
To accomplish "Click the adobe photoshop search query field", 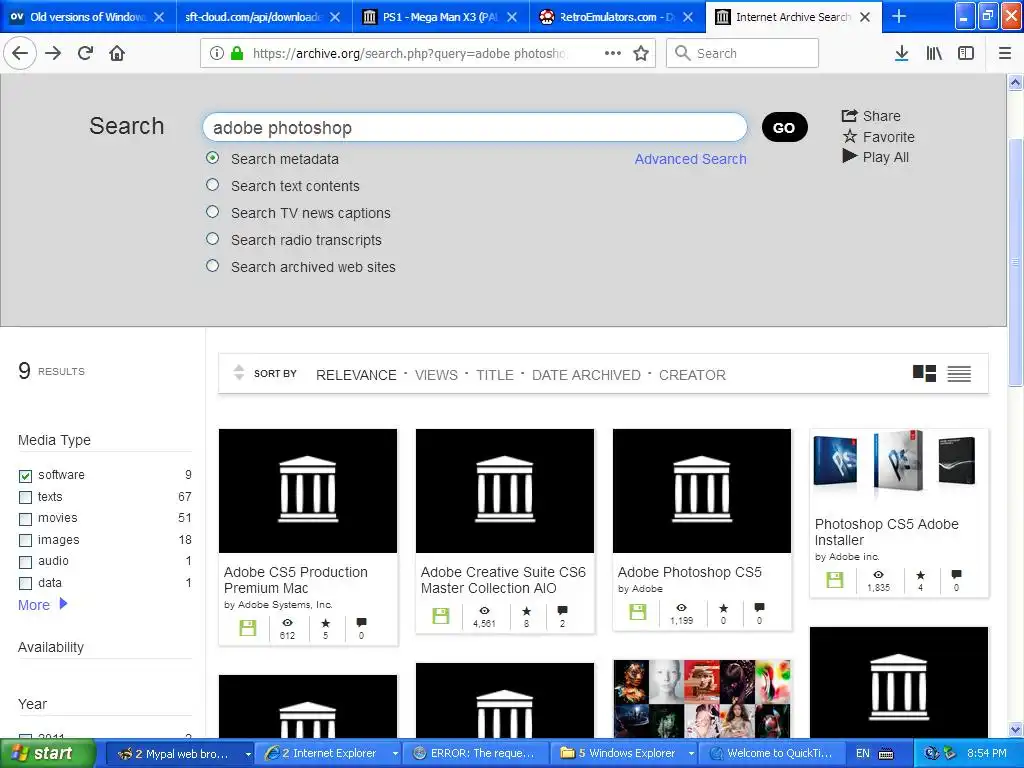I will click(475, 127).
